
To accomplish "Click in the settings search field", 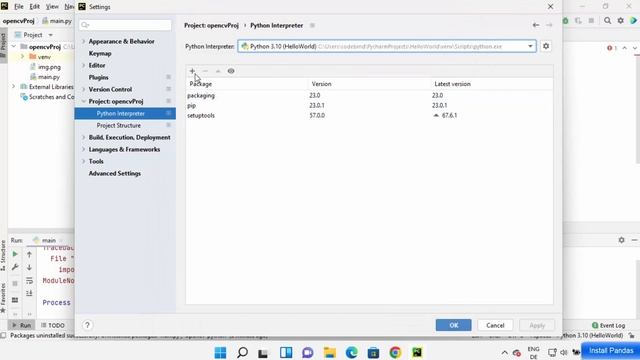I will 125,25.
